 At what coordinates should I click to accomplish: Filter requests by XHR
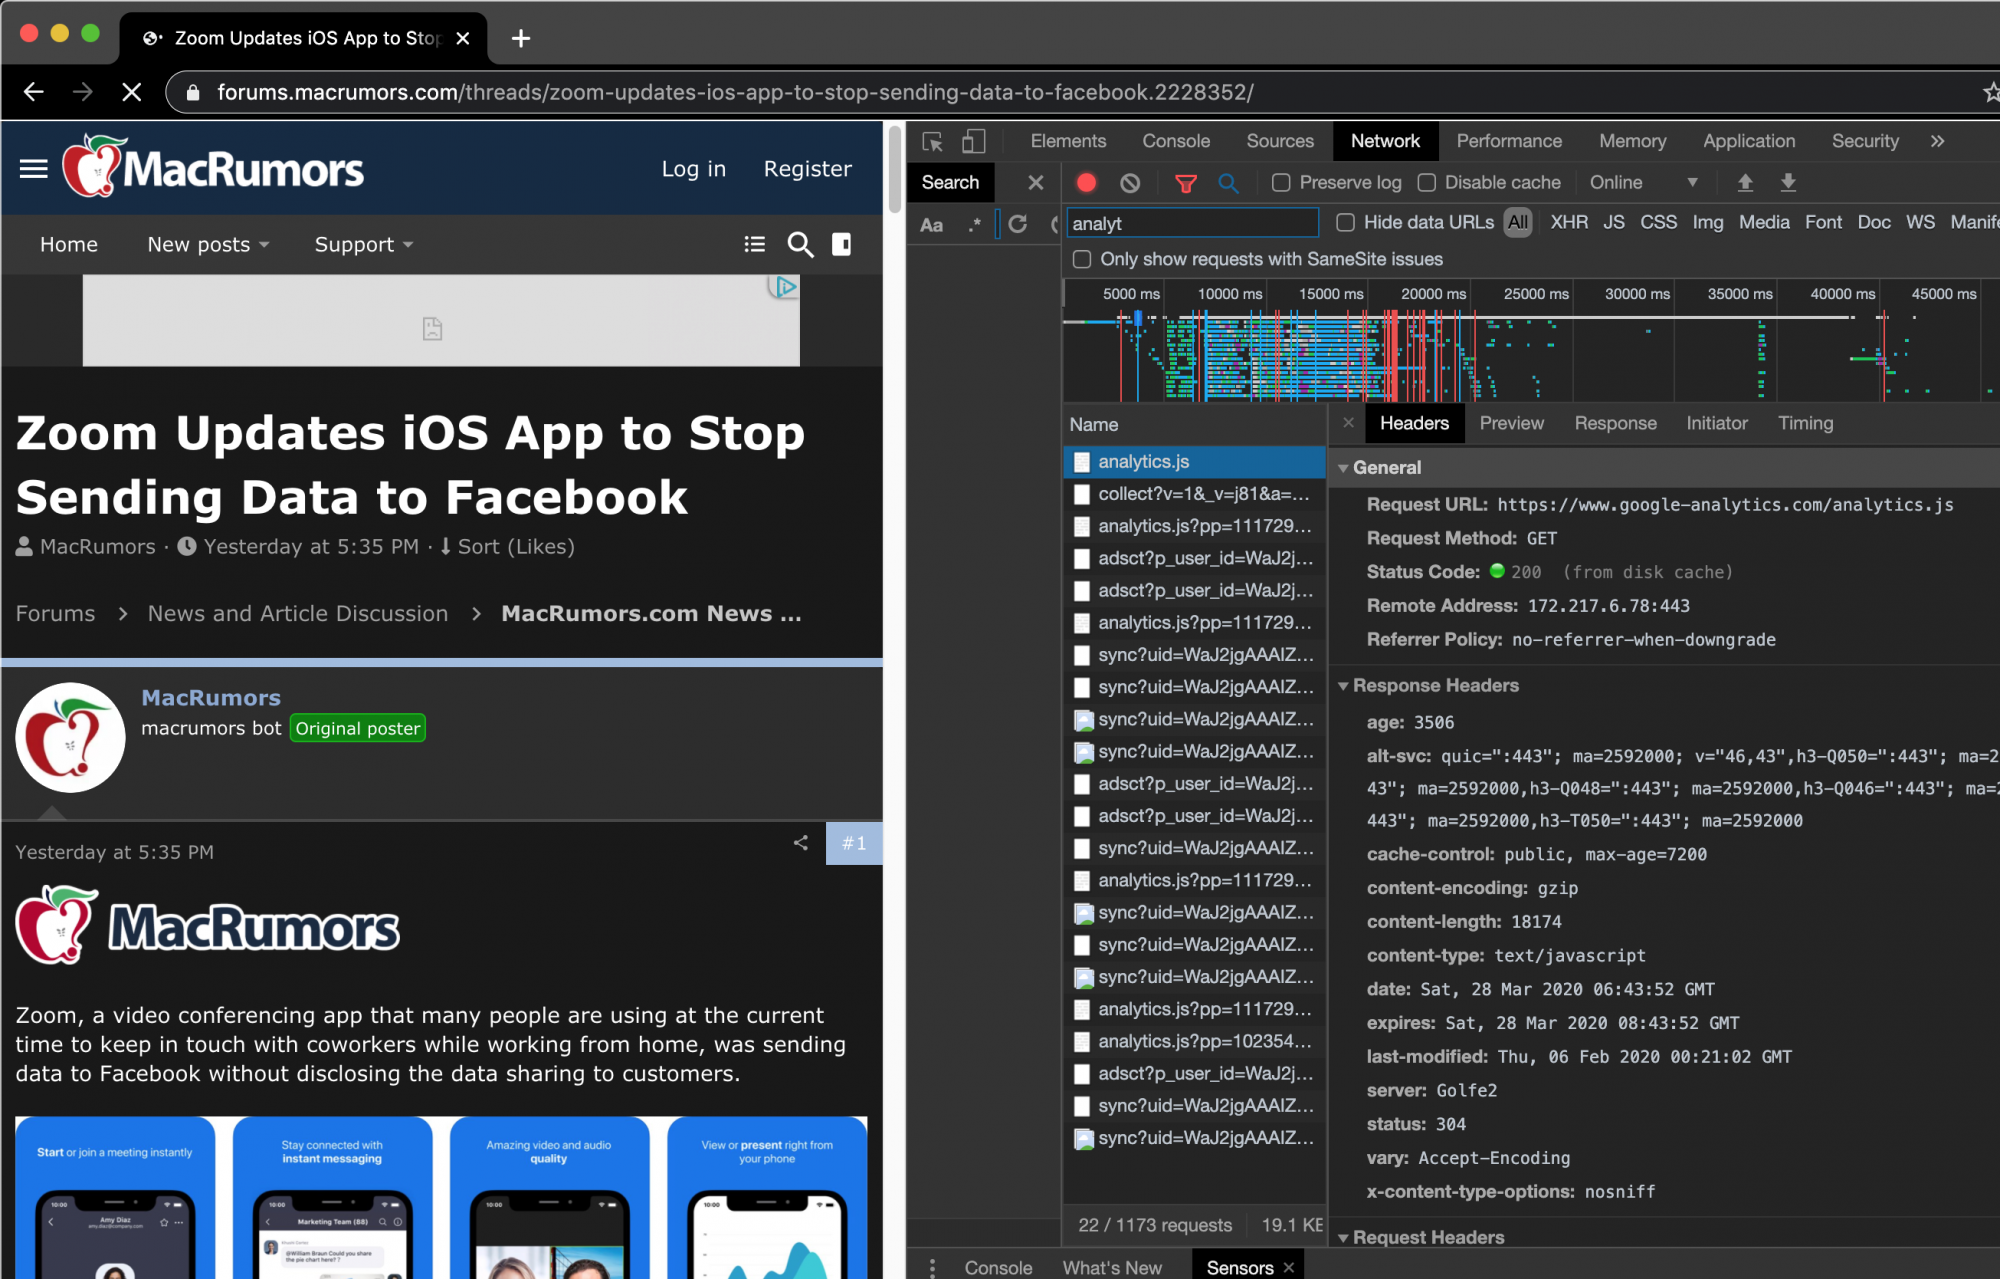coord(1569,222)
